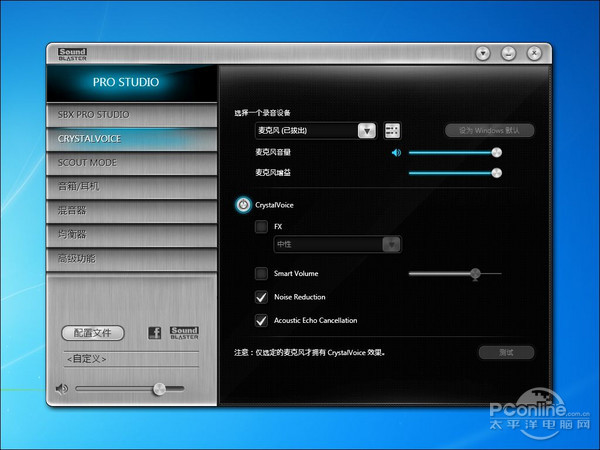
Task: Uncheck the Noise Reduction checkbox
Action: 261,297
